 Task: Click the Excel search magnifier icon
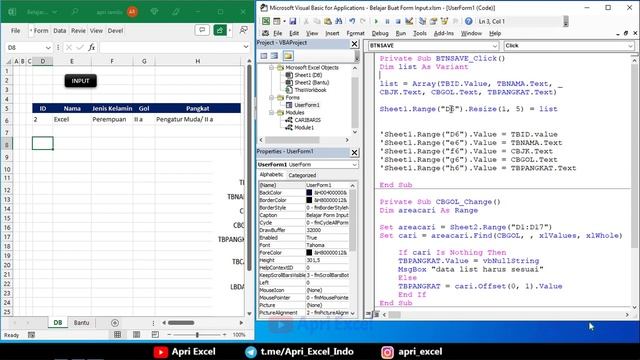(75, 12)
